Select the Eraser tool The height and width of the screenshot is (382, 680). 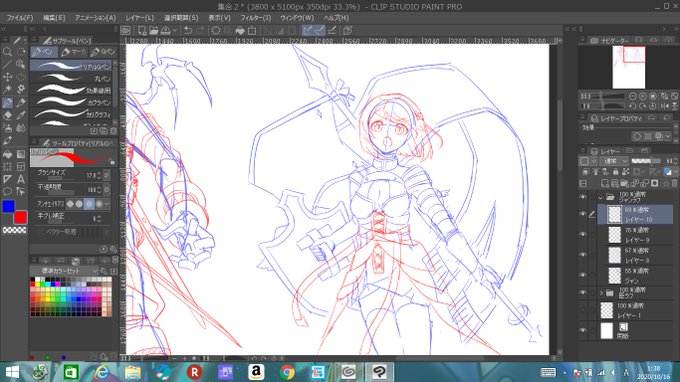coord(7,115)
